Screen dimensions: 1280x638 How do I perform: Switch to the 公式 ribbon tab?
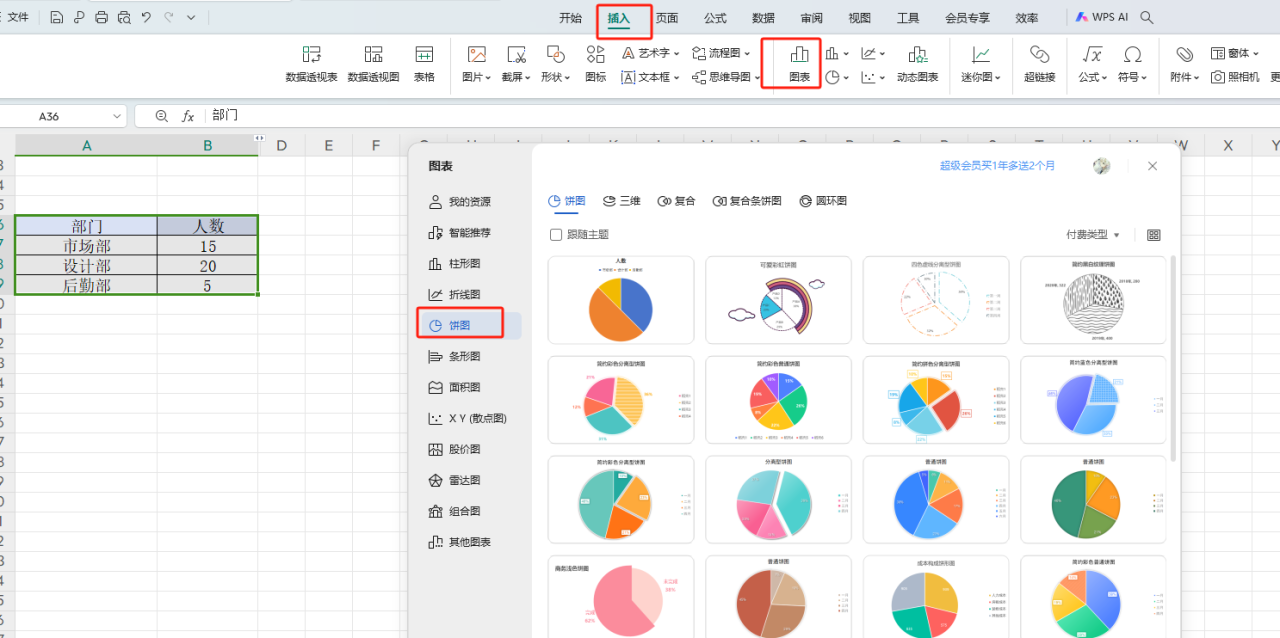click(x=715, y=18)
